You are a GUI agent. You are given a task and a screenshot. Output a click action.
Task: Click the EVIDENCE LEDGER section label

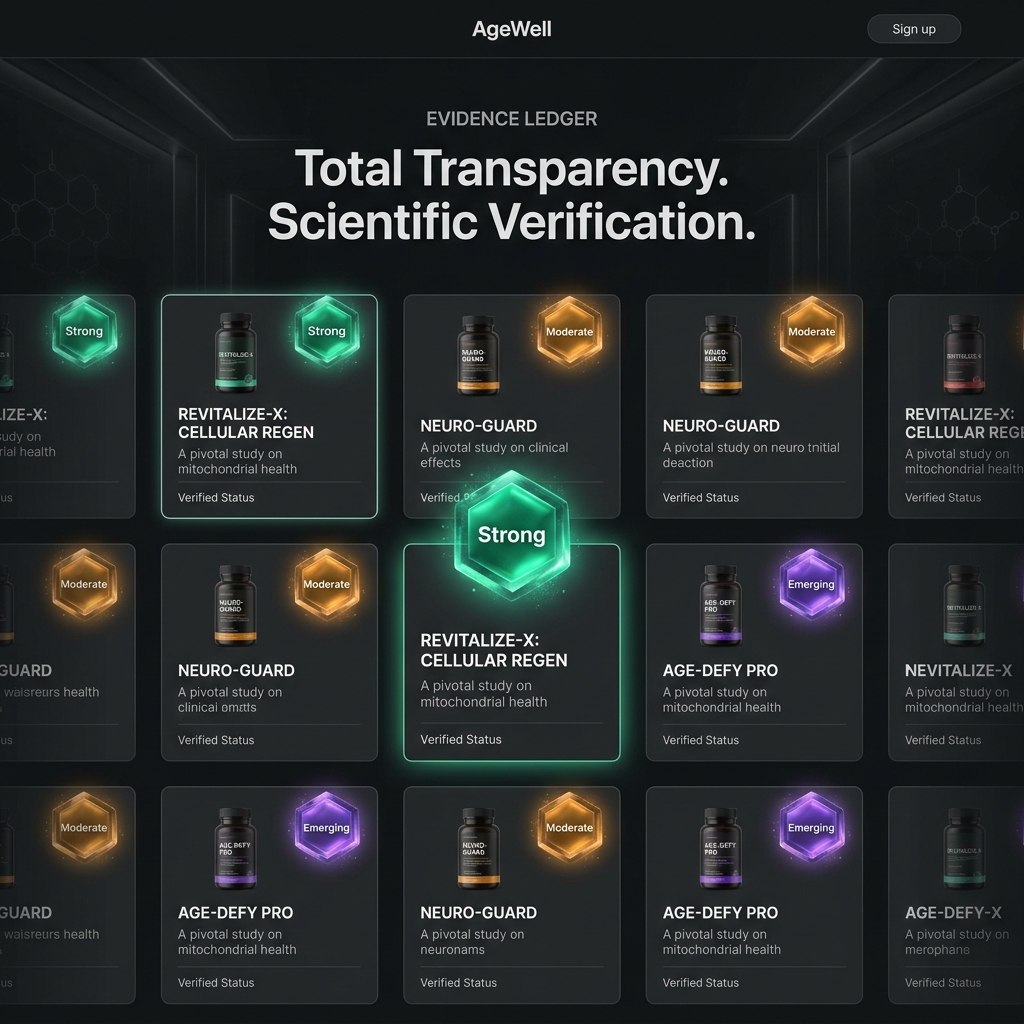pyautogui.click(x=511, y=119)
